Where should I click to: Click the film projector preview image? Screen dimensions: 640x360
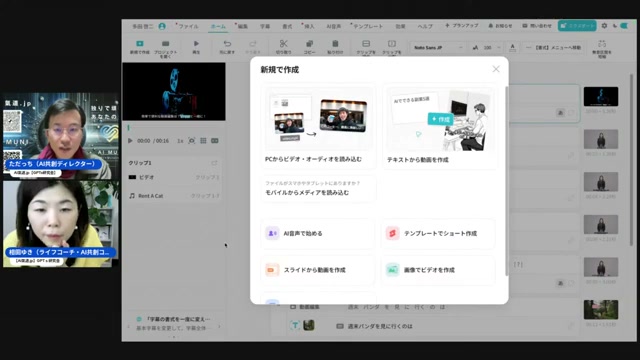click(174, 91)
